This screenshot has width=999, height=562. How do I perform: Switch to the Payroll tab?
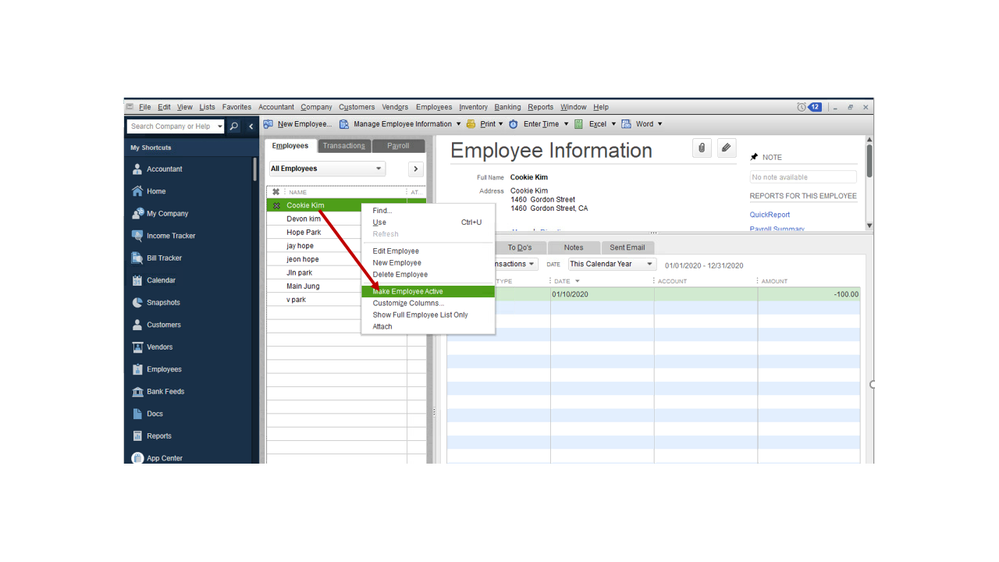pos(398,146)
